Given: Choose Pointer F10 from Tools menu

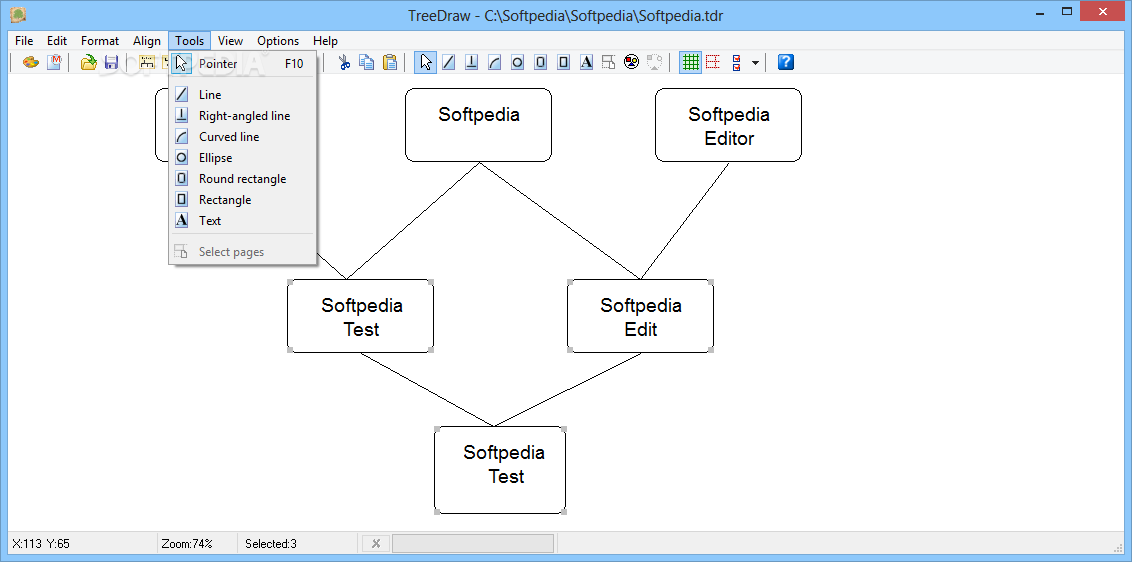Looking at the screenshot, I should pyautogui.click(x=243, y=64).
